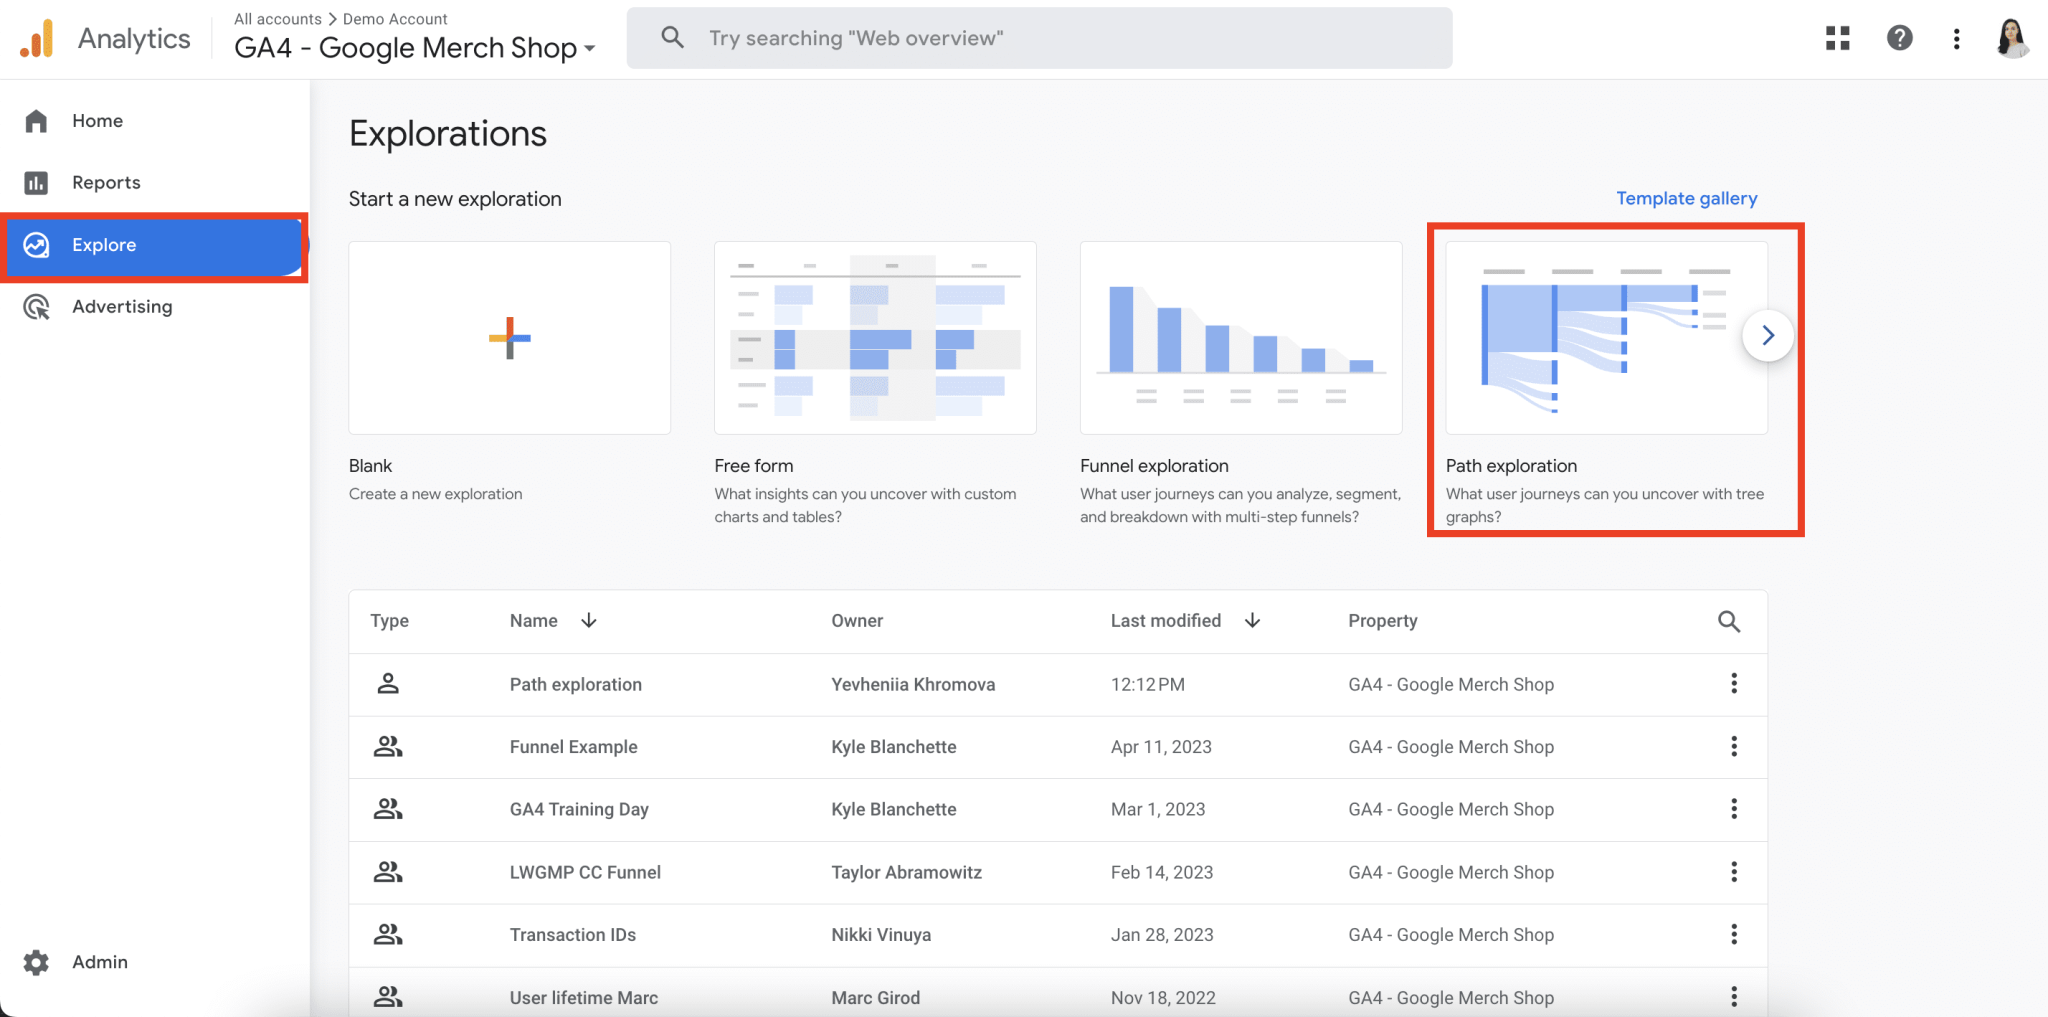
Task: Open the Google apps launcher
Action: (x=1838, y=38)
